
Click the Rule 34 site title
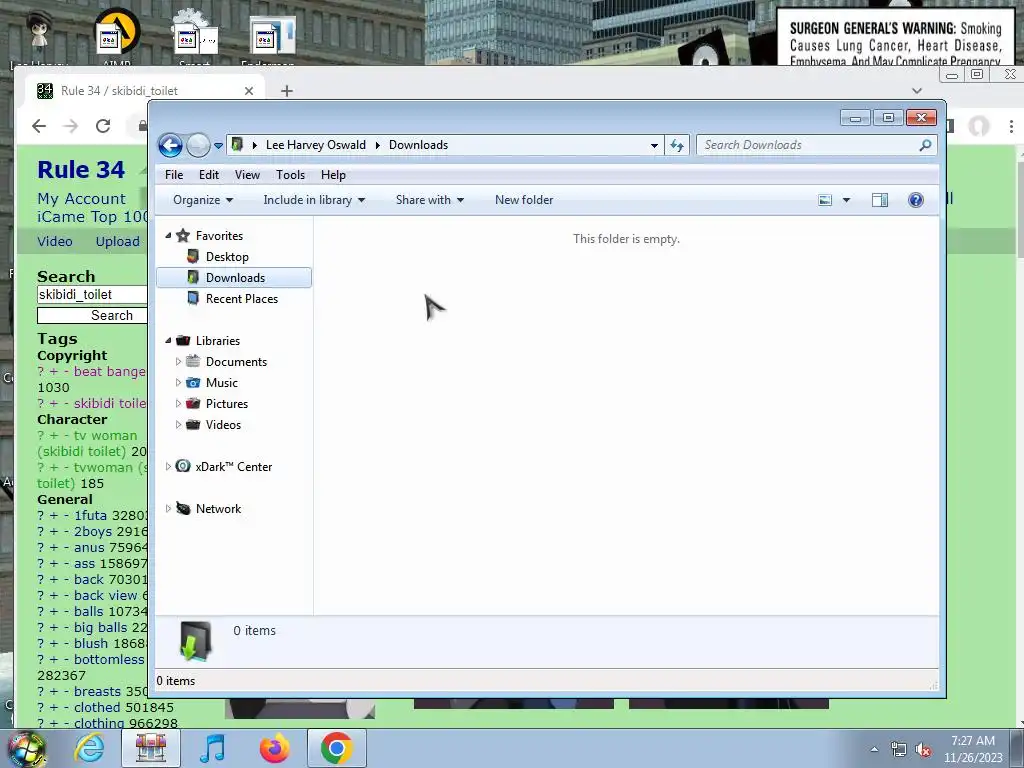tap(81, 170)
